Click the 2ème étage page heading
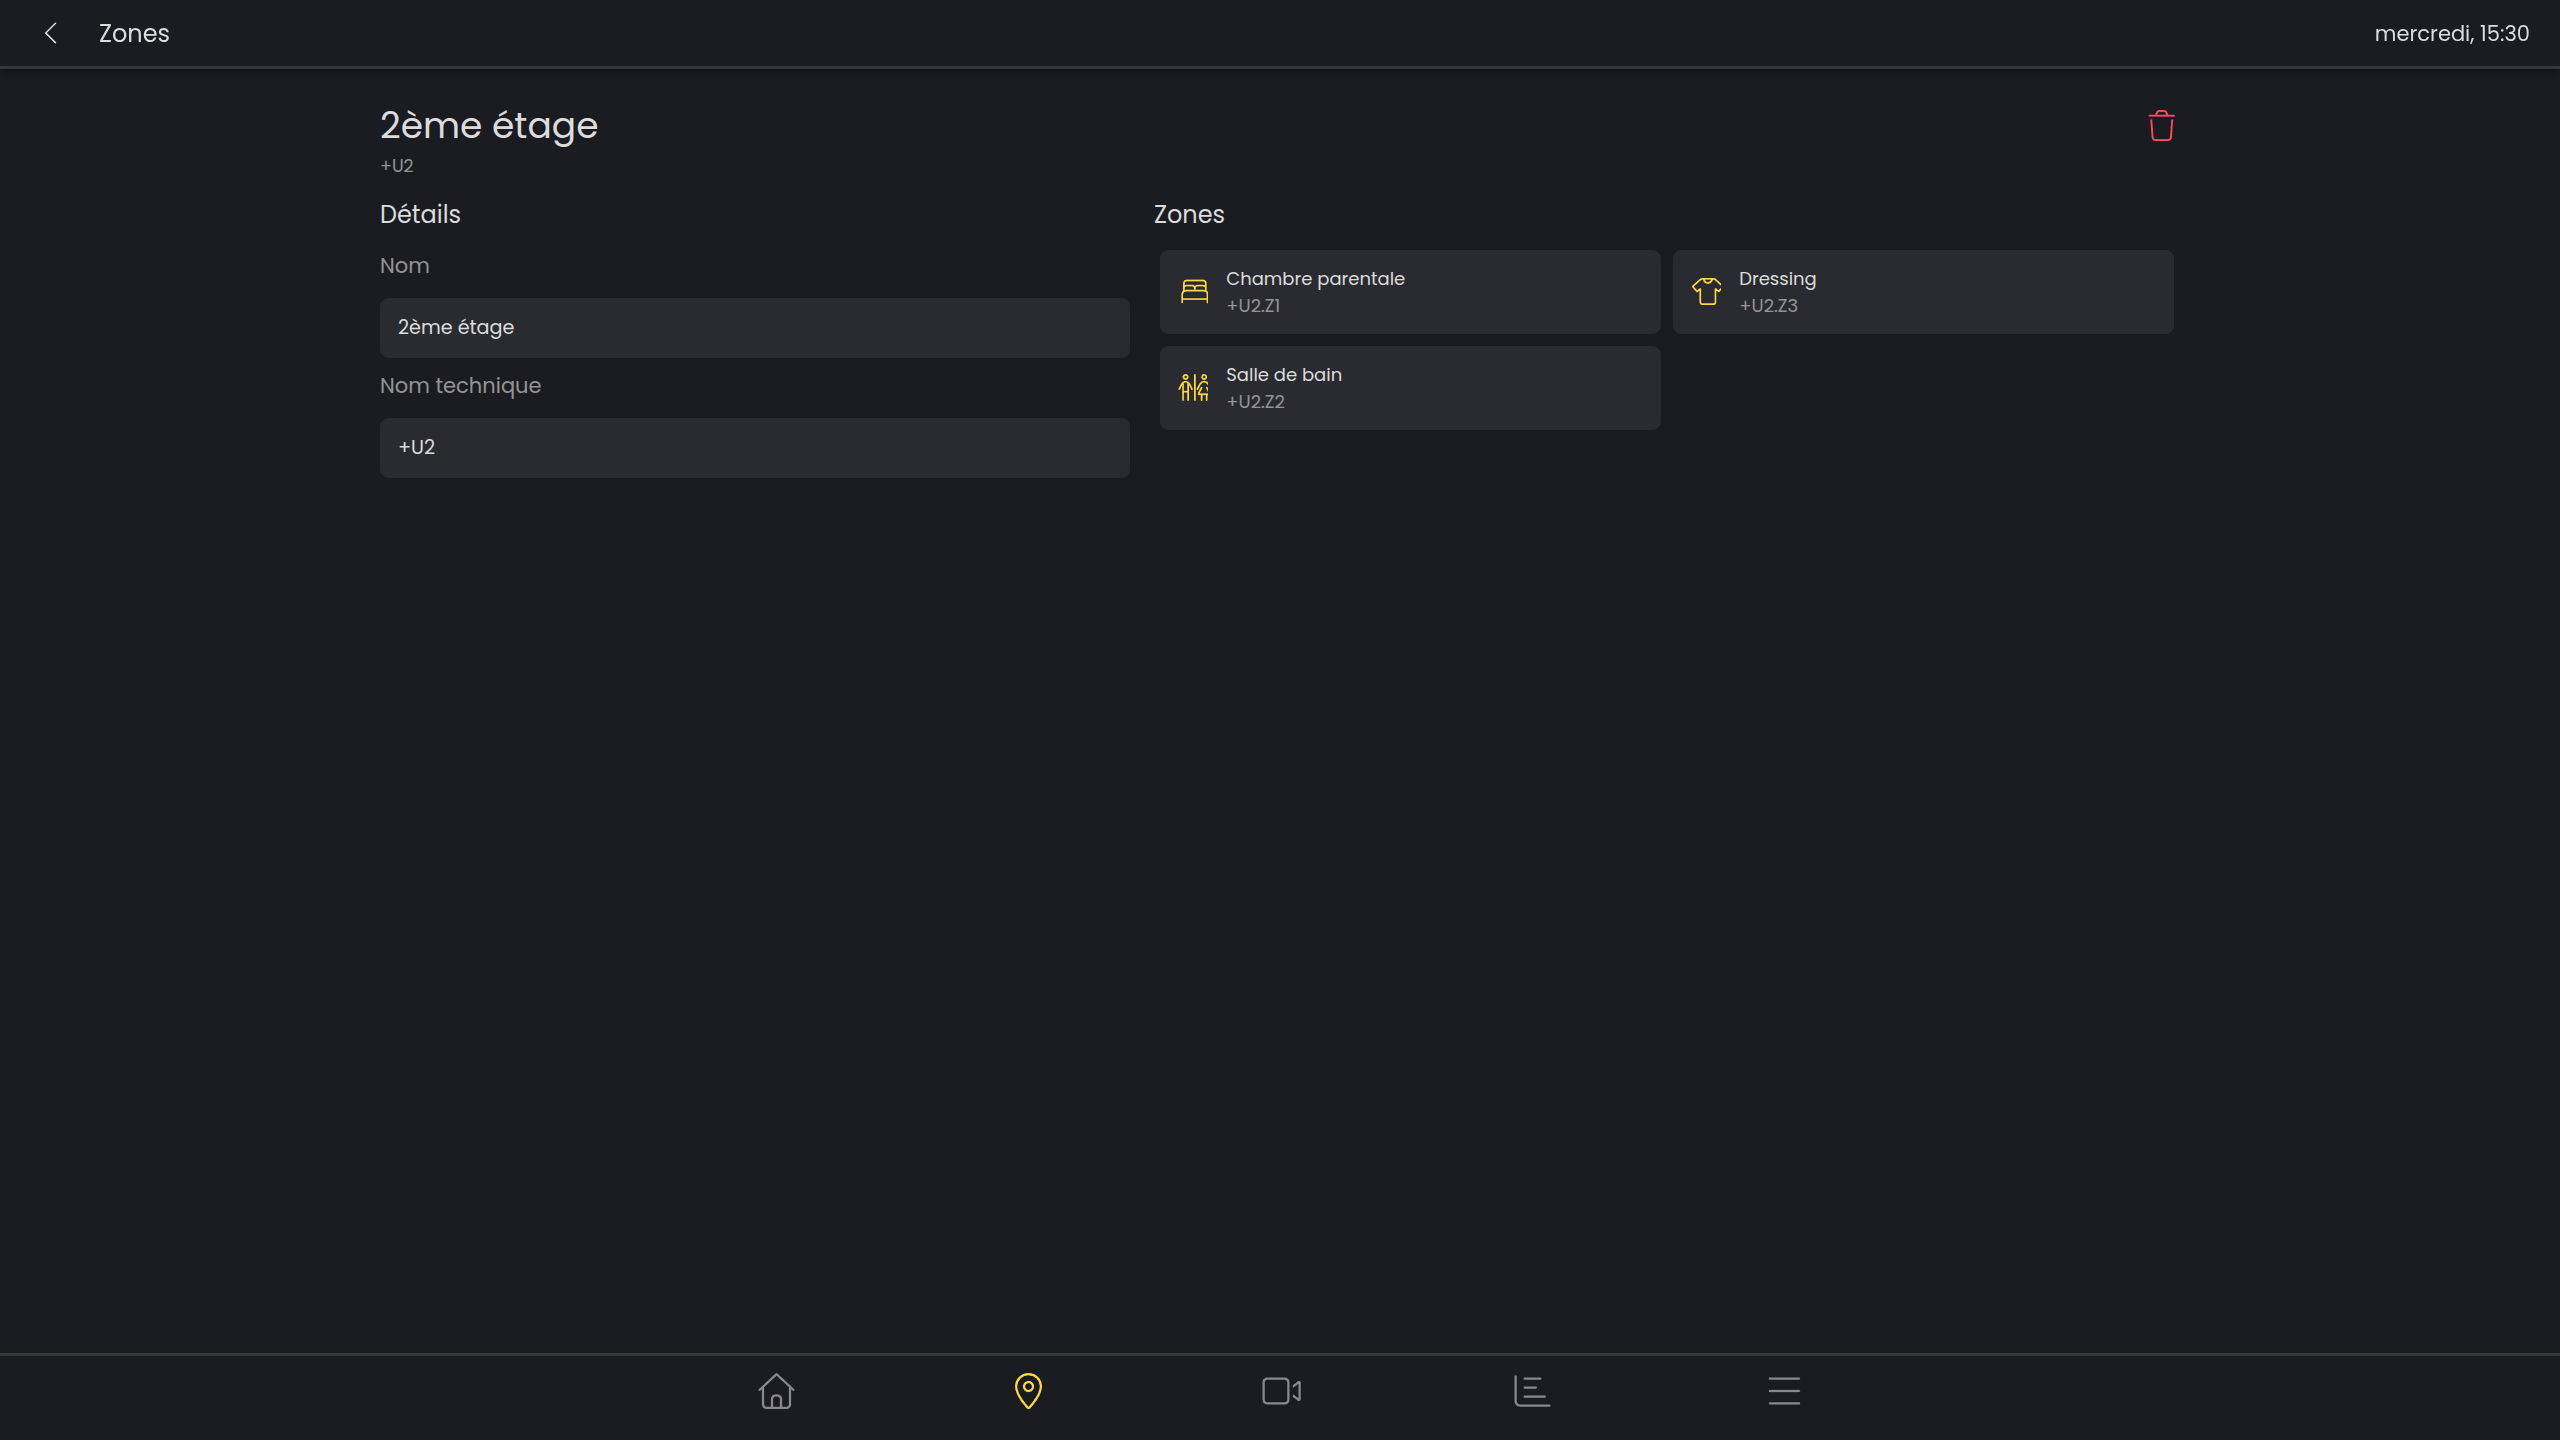Image resolution: width=2560 pixels, height=1440 pixels. [x=489, y=125]
